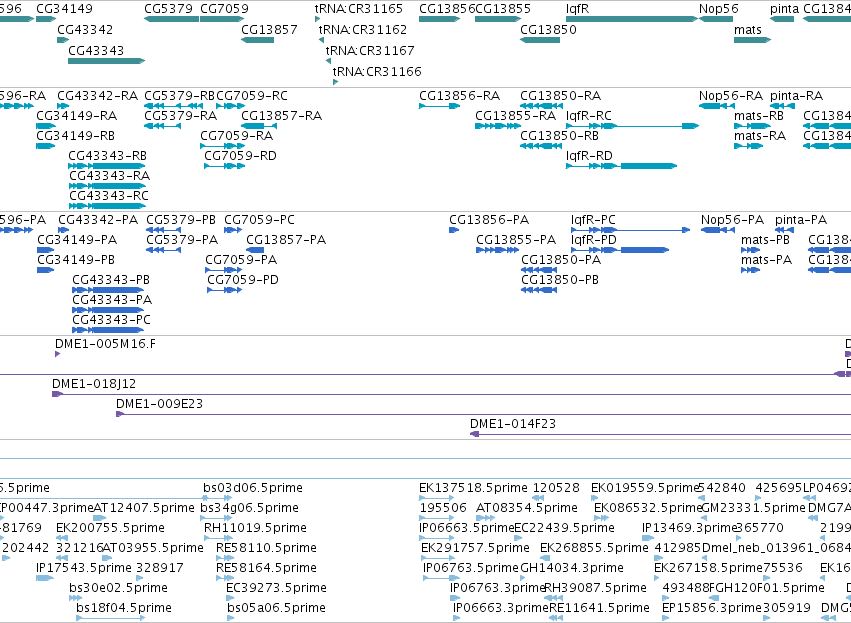Click the mats gene label
This screenshot has height=623, width=851.
748,29
